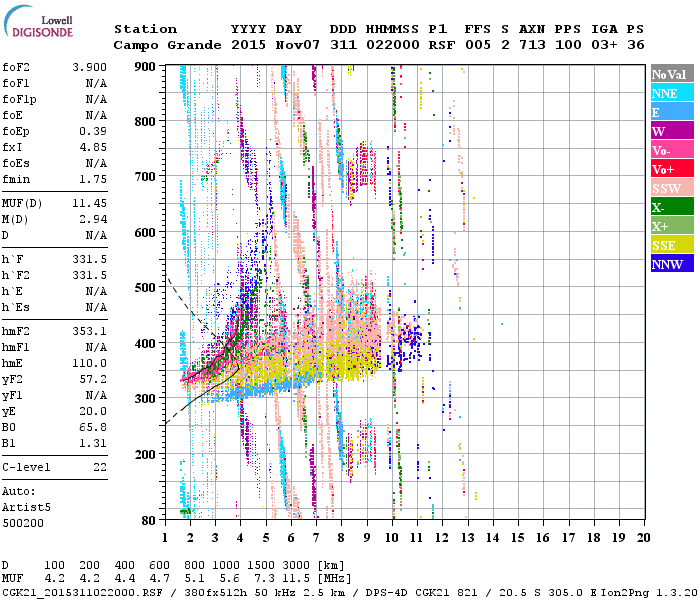Click the yE value 20.0
Screen dimensions: 700x600
click(x=93, y=412)
